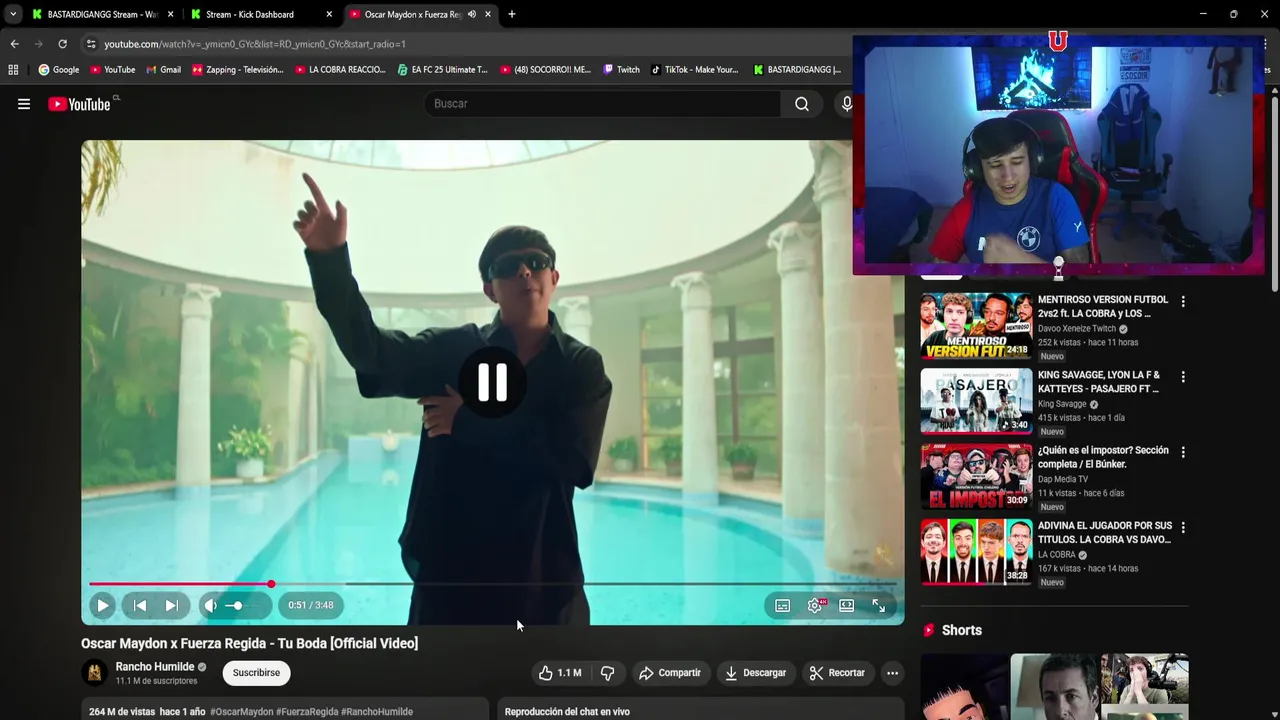The width and height of the screenshot is (1280, 720).
Task: Open options menu for ADIVINA EL JUGADOR
Action: pyautogui.click(x=1183, y=527)
